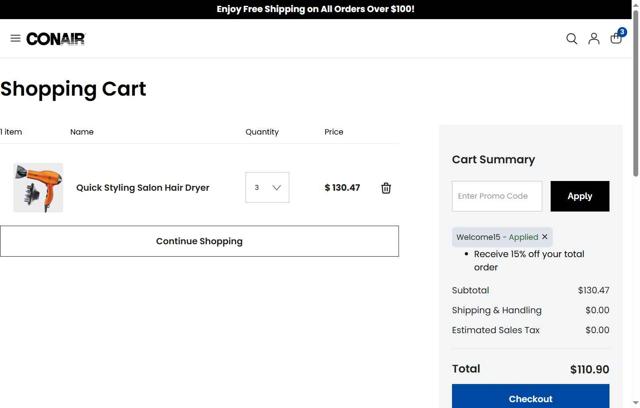Click the Price column header

333,132
